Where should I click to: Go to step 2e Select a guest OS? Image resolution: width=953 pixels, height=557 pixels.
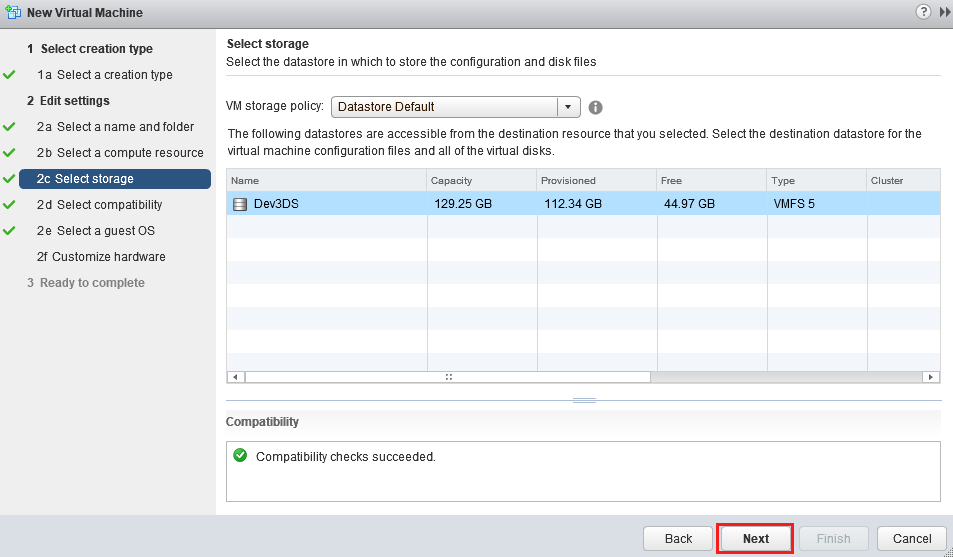pyautogui.click(x=95, y=230)
